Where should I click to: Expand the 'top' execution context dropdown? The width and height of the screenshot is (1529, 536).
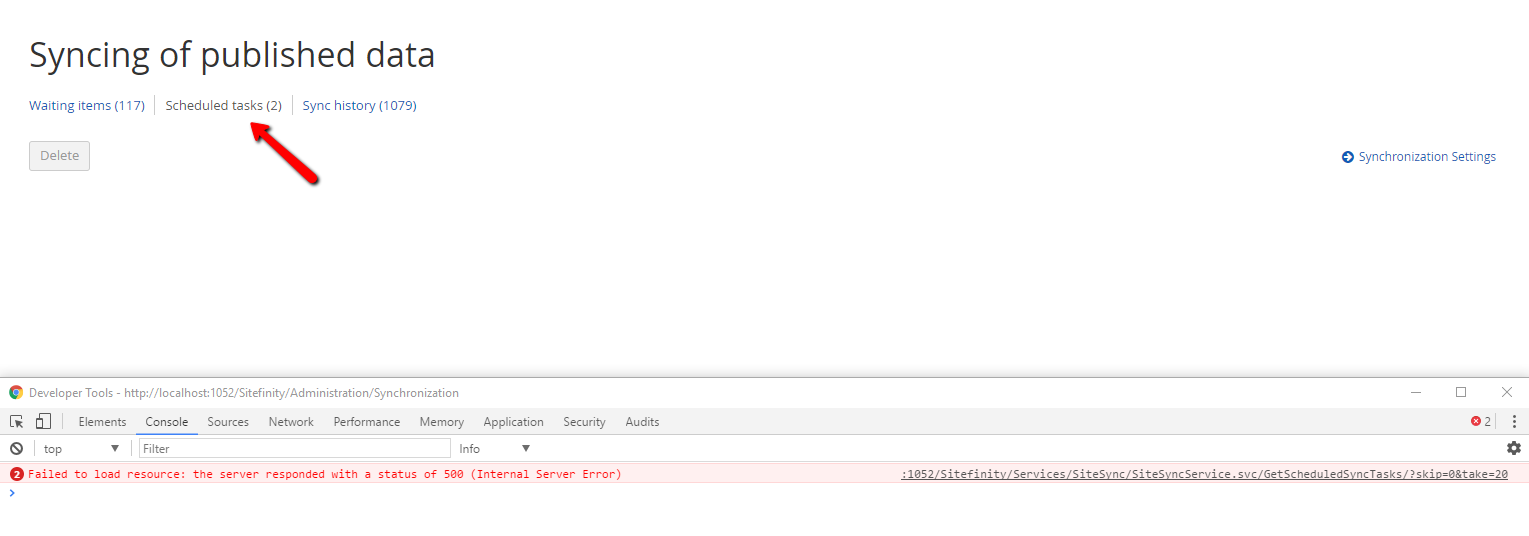click(82, 449)
